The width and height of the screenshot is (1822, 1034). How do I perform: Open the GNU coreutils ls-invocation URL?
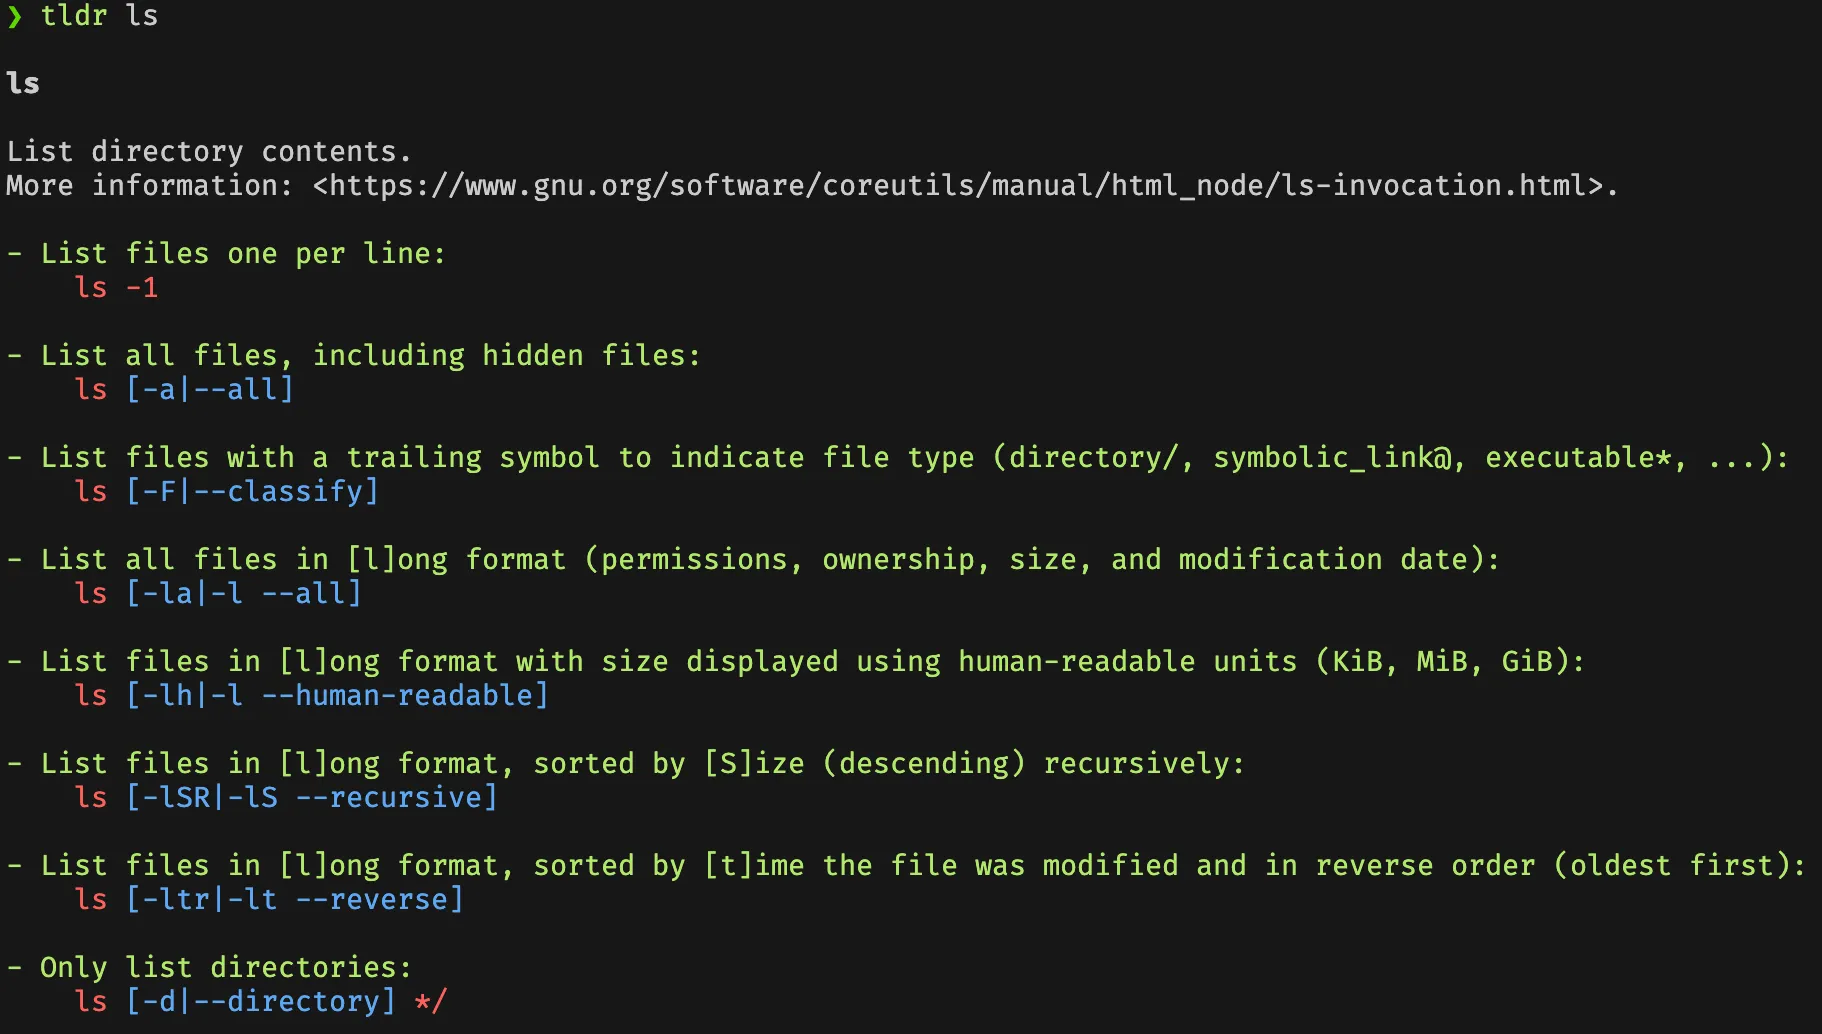(x=960, y=186)
